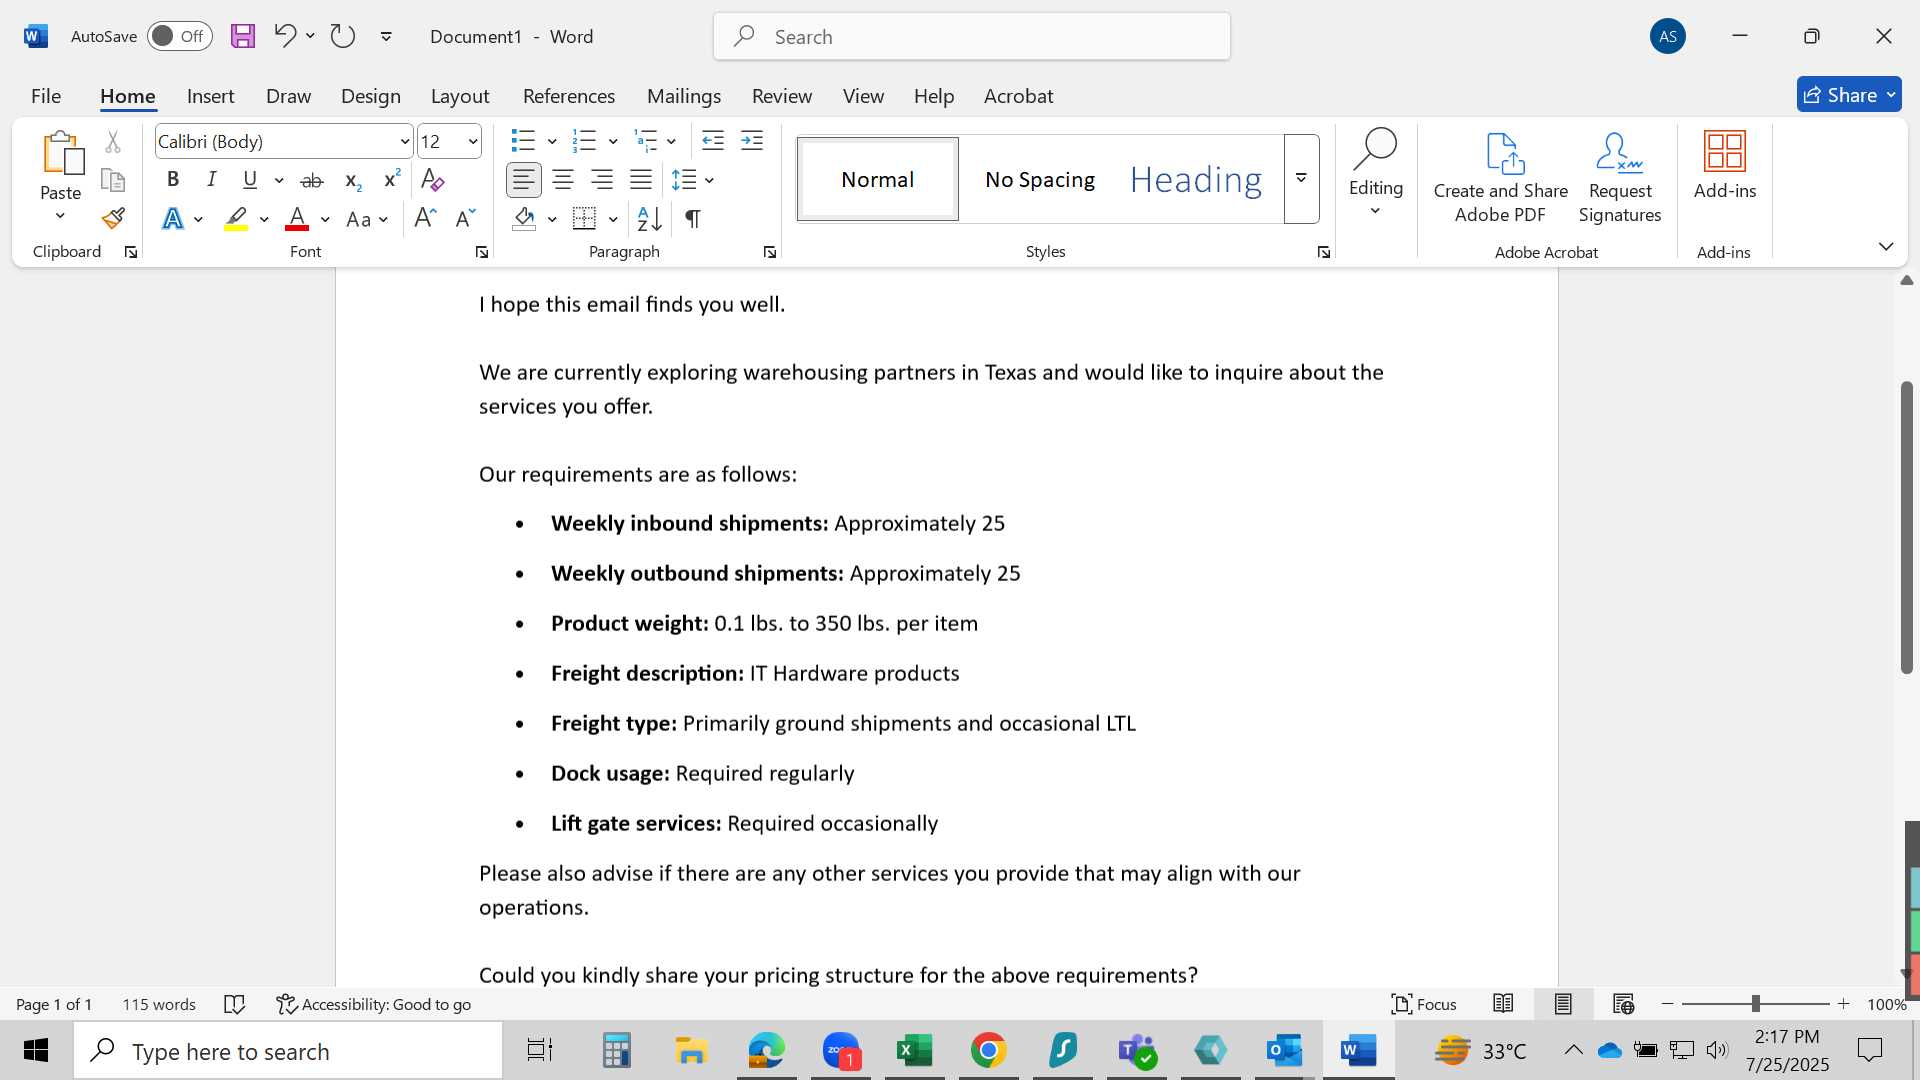
Task: Toggle Bold formatting
Action: [x=172, y=180]
